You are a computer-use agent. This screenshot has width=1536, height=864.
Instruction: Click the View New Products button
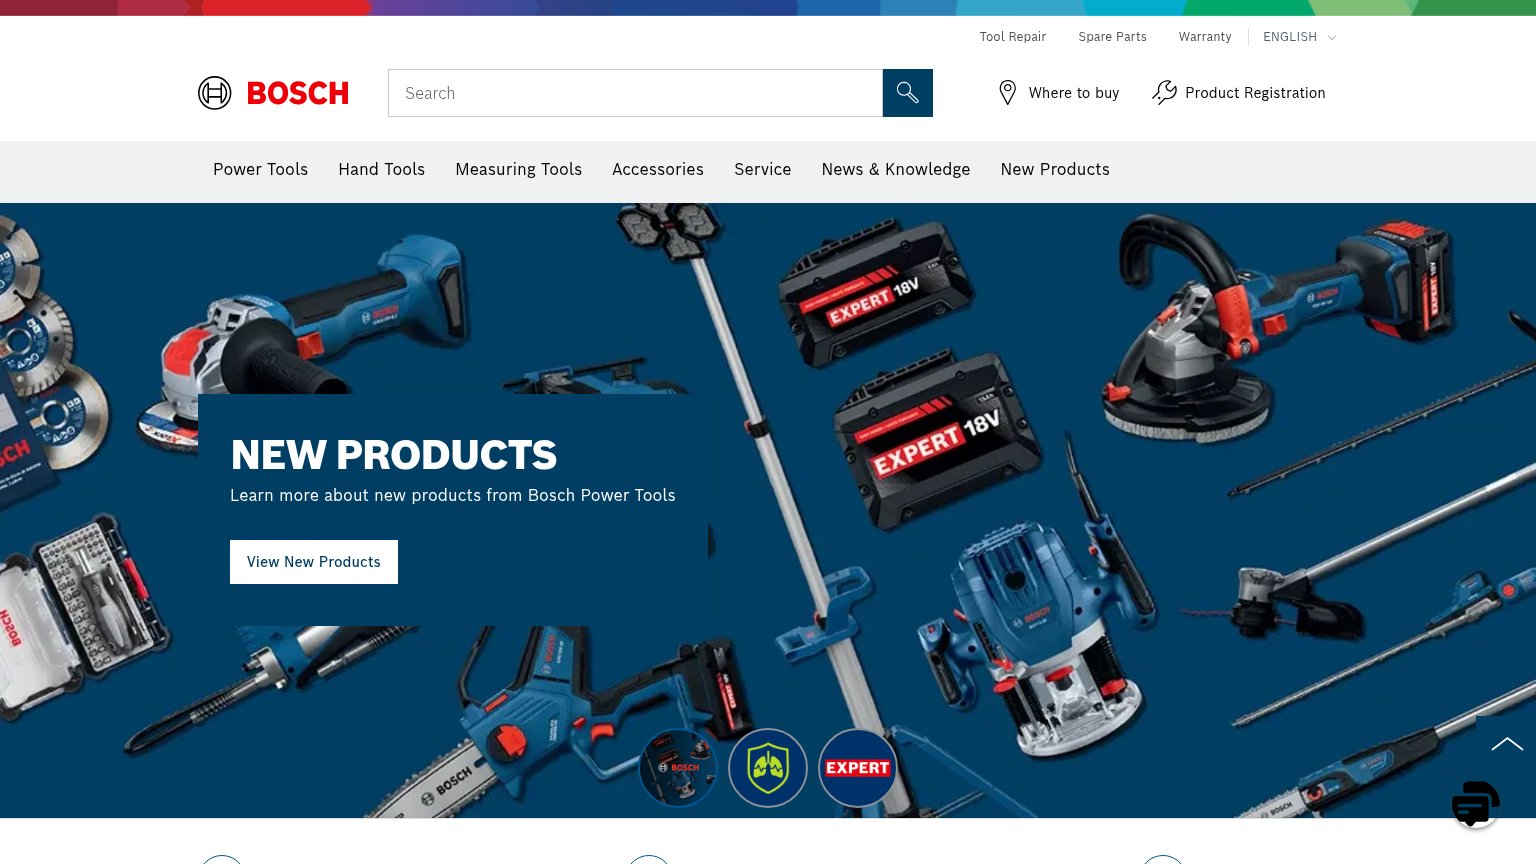point(314,562)
